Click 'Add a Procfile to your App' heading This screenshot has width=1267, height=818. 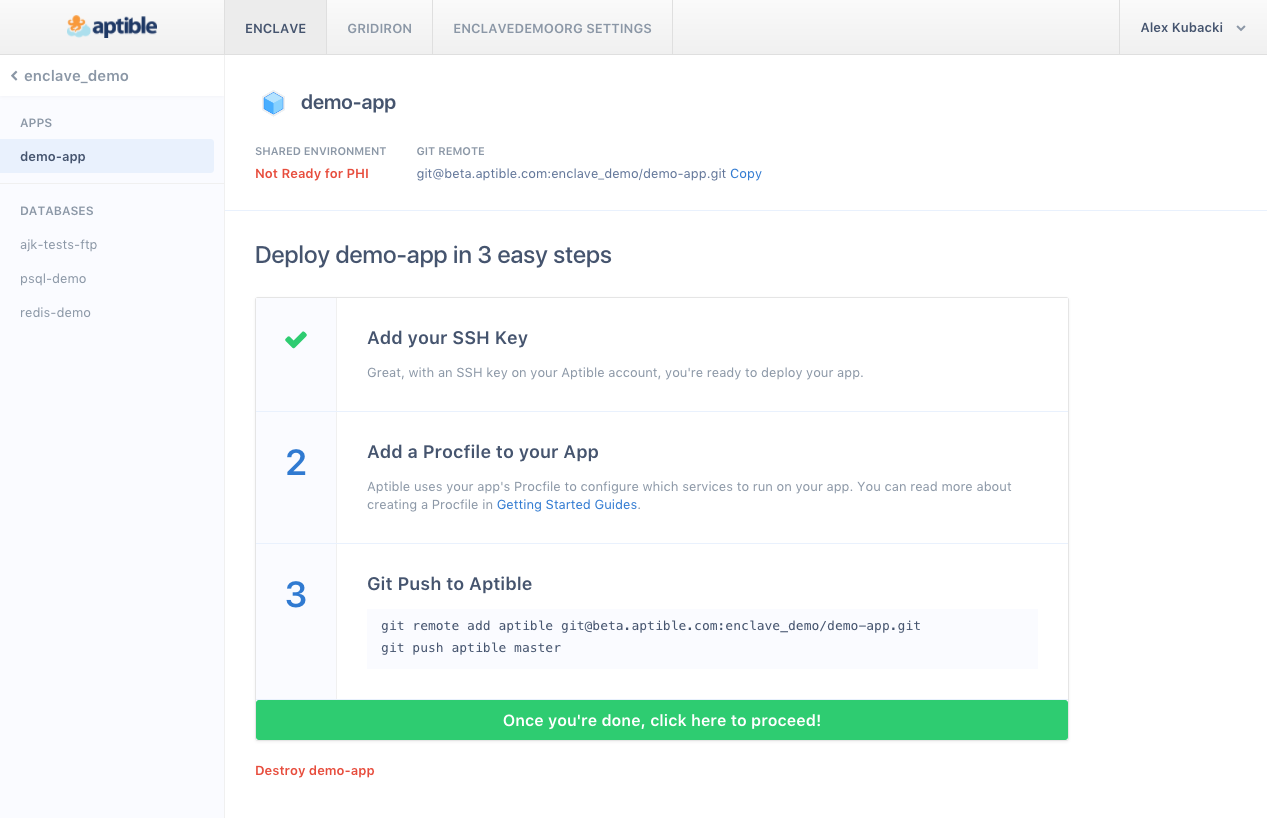(483, 452)
